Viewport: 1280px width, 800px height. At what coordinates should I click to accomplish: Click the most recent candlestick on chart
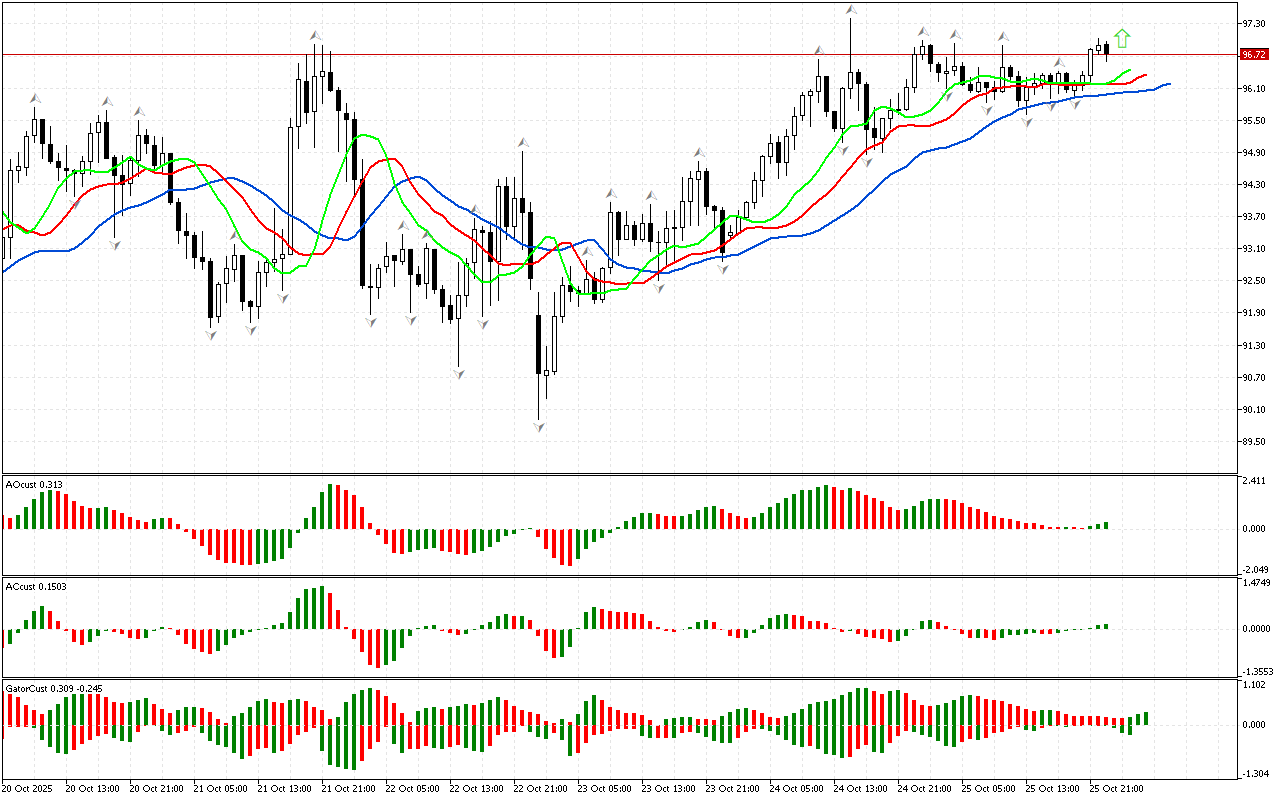click(x=1106, y=50)
